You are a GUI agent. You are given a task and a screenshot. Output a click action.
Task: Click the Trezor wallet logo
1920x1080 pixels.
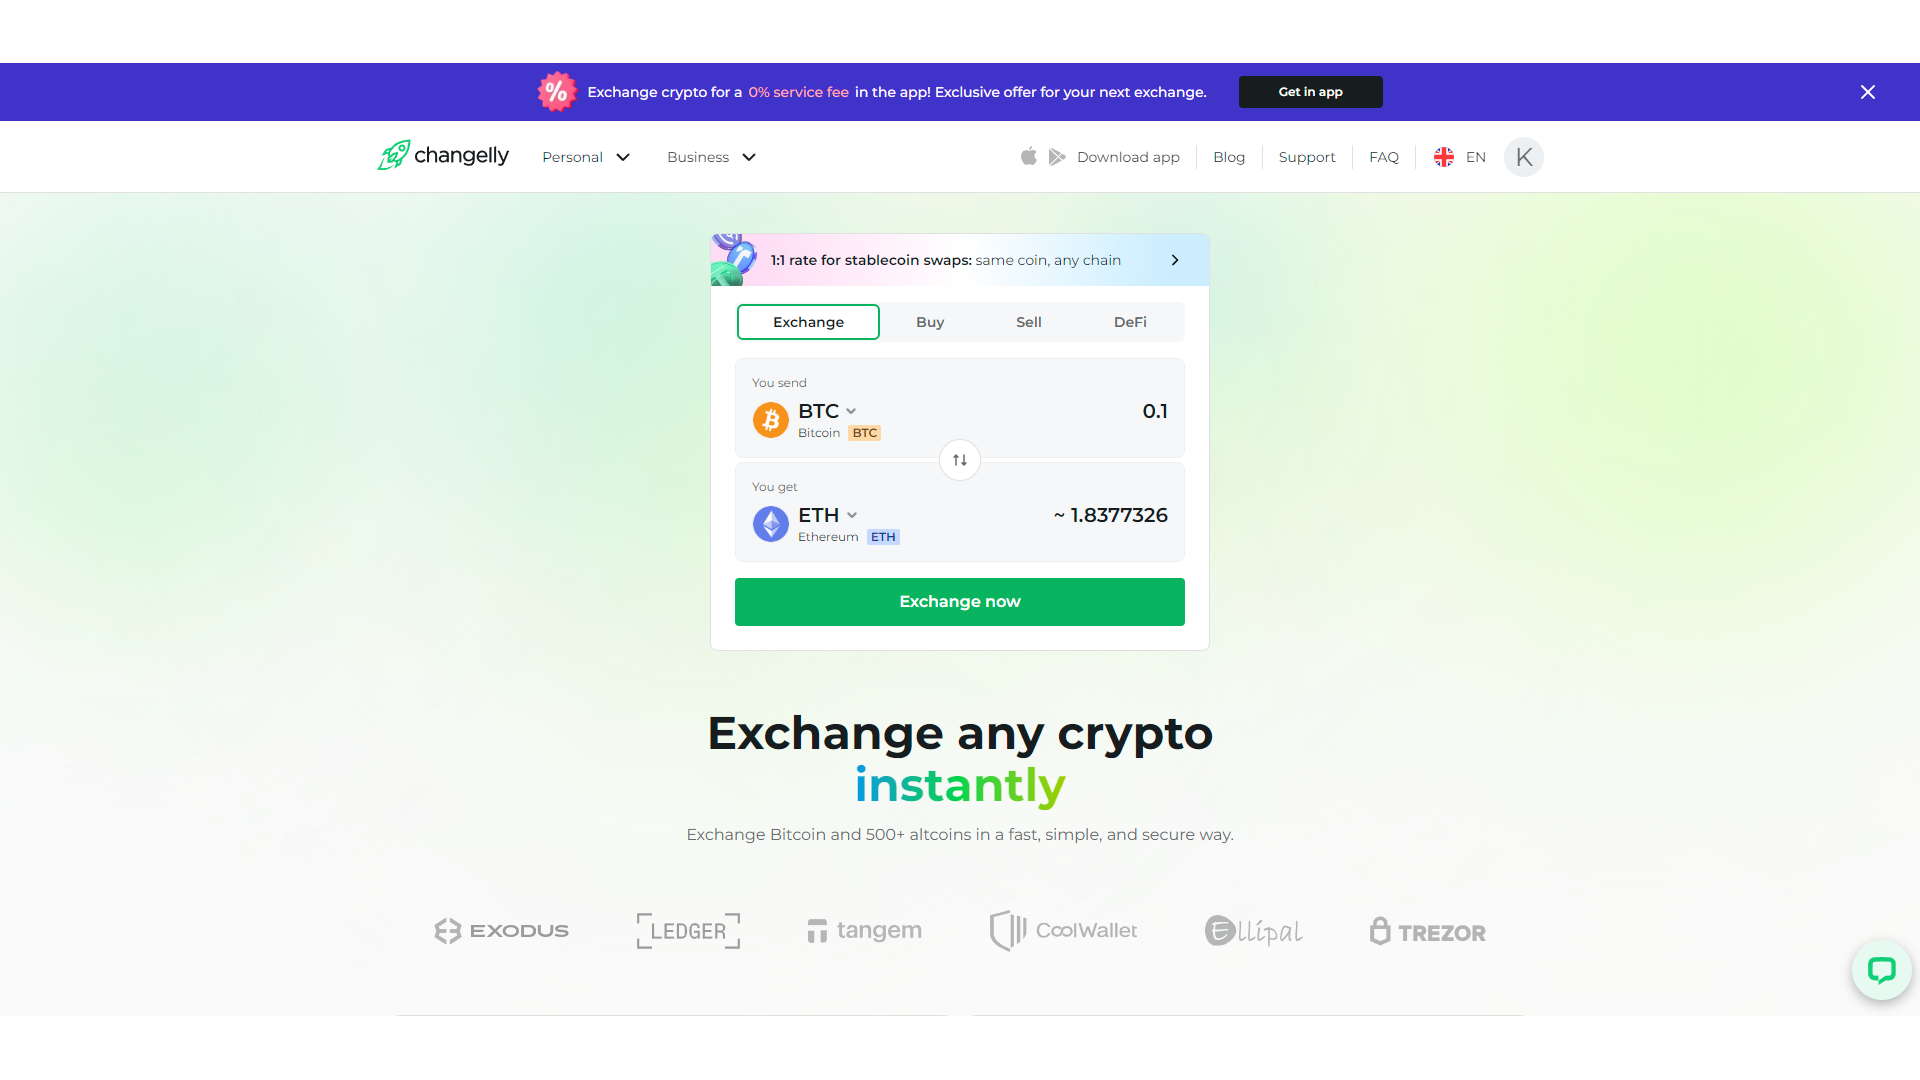pos(1427,931)
